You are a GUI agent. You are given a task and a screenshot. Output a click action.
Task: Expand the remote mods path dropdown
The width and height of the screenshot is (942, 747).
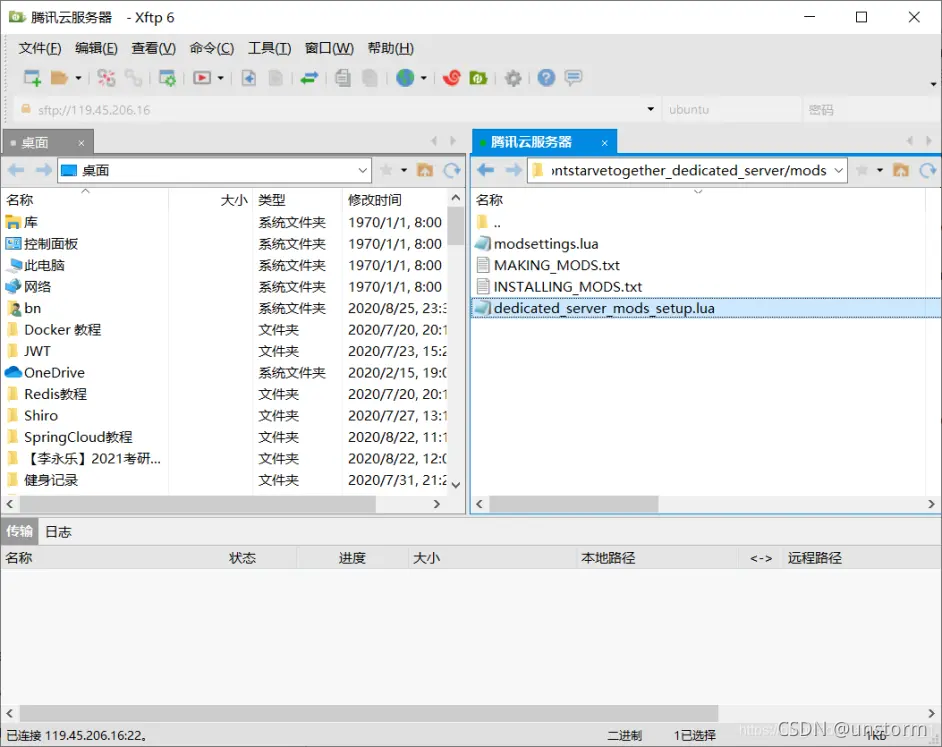click(838, 170)
